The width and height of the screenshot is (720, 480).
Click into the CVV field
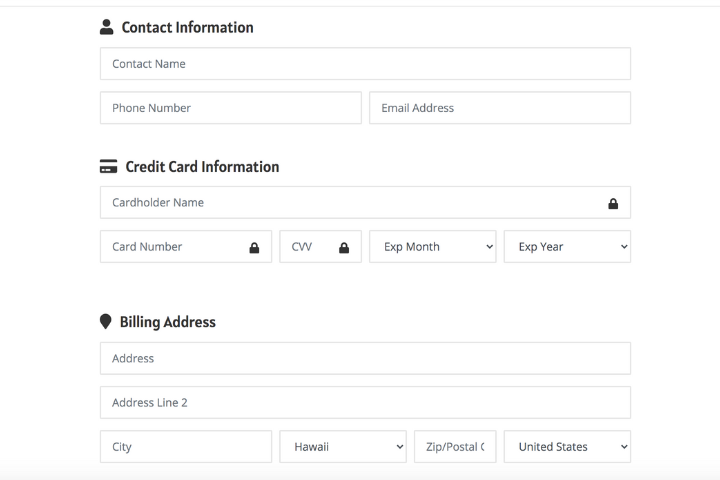(307, 247)
